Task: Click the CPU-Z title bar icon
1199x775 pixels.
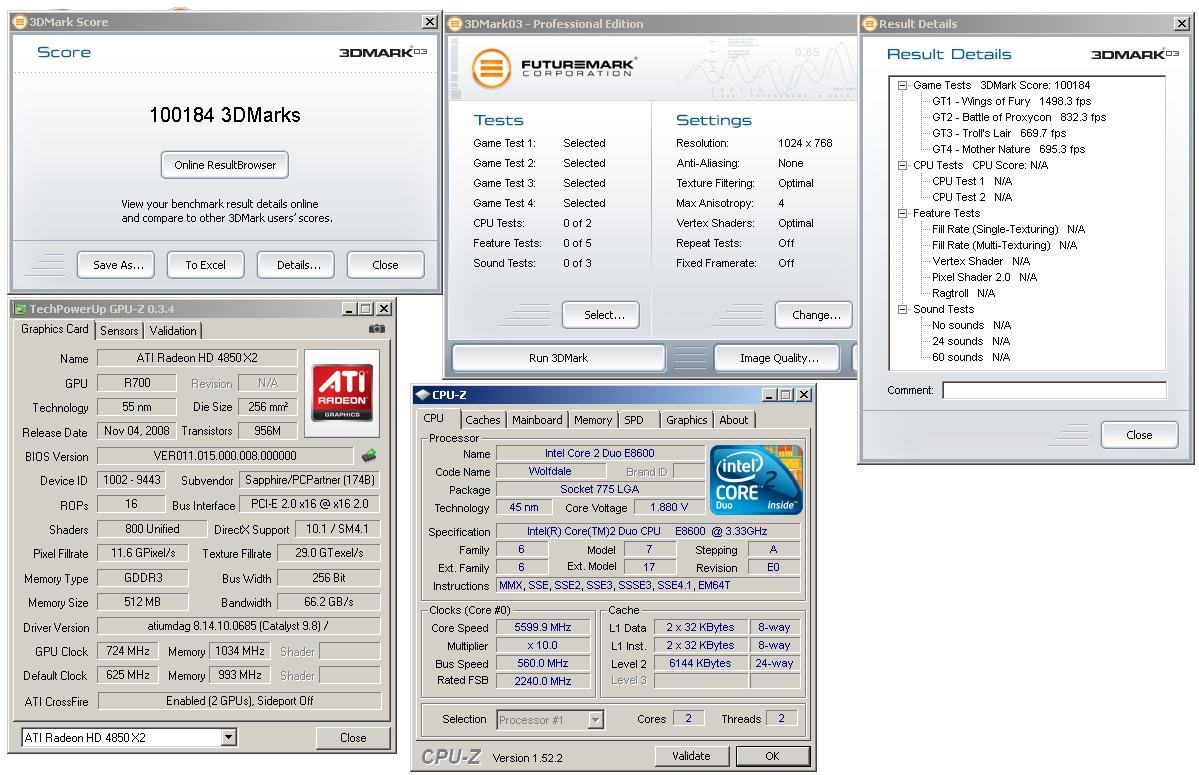Action: coord(422,395)
